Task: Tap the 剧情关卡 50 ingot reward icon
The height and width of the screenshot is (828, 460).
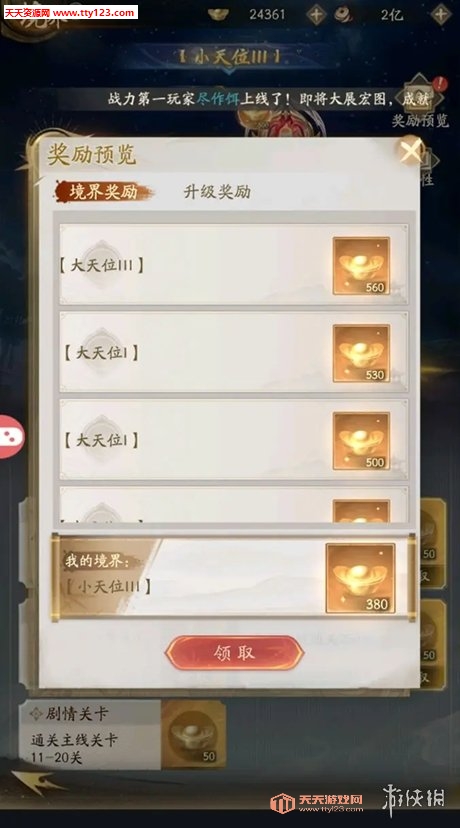Action: tap(193, 735)
